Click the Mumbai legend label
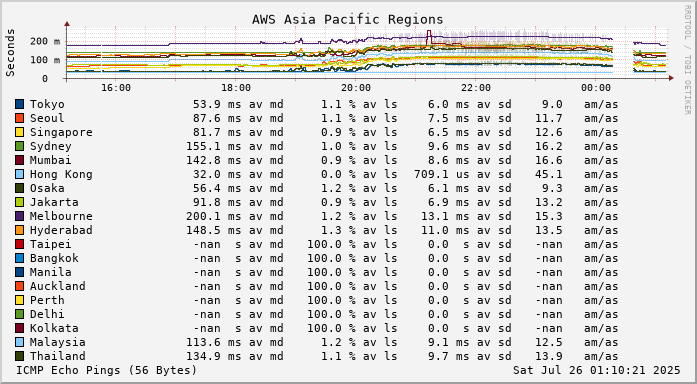This screenshot has width=697, height=384. pyautogui.click(x=51, y=160)
